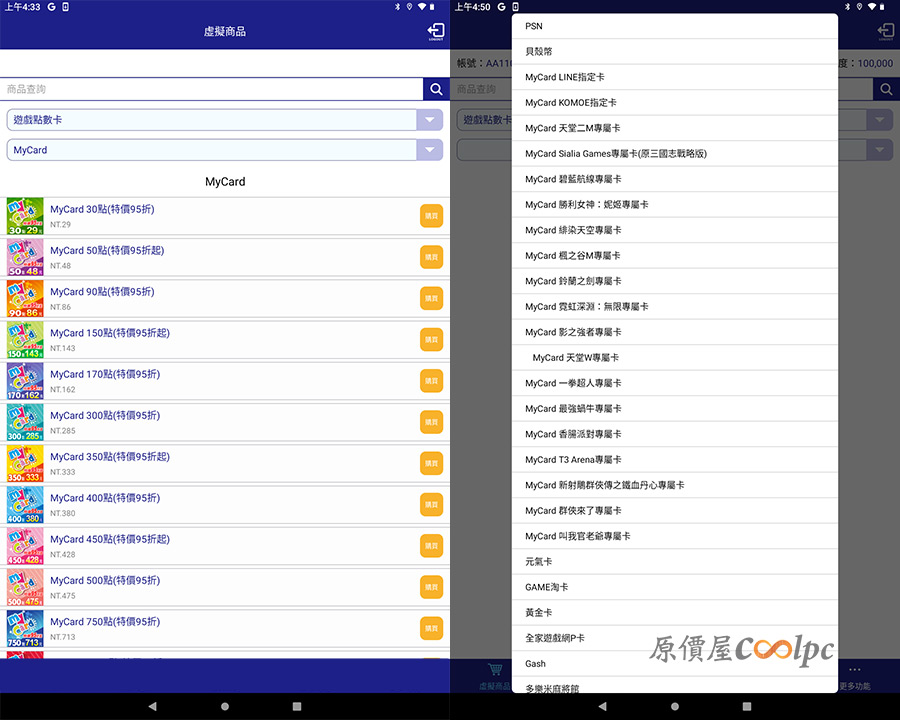Image resolution: width=900 pixels, height=720 pixels.
Task: Choose MyCard 叫我官老爺專屬卡 option
Action: pyautogui.click(x=674, y=536)
